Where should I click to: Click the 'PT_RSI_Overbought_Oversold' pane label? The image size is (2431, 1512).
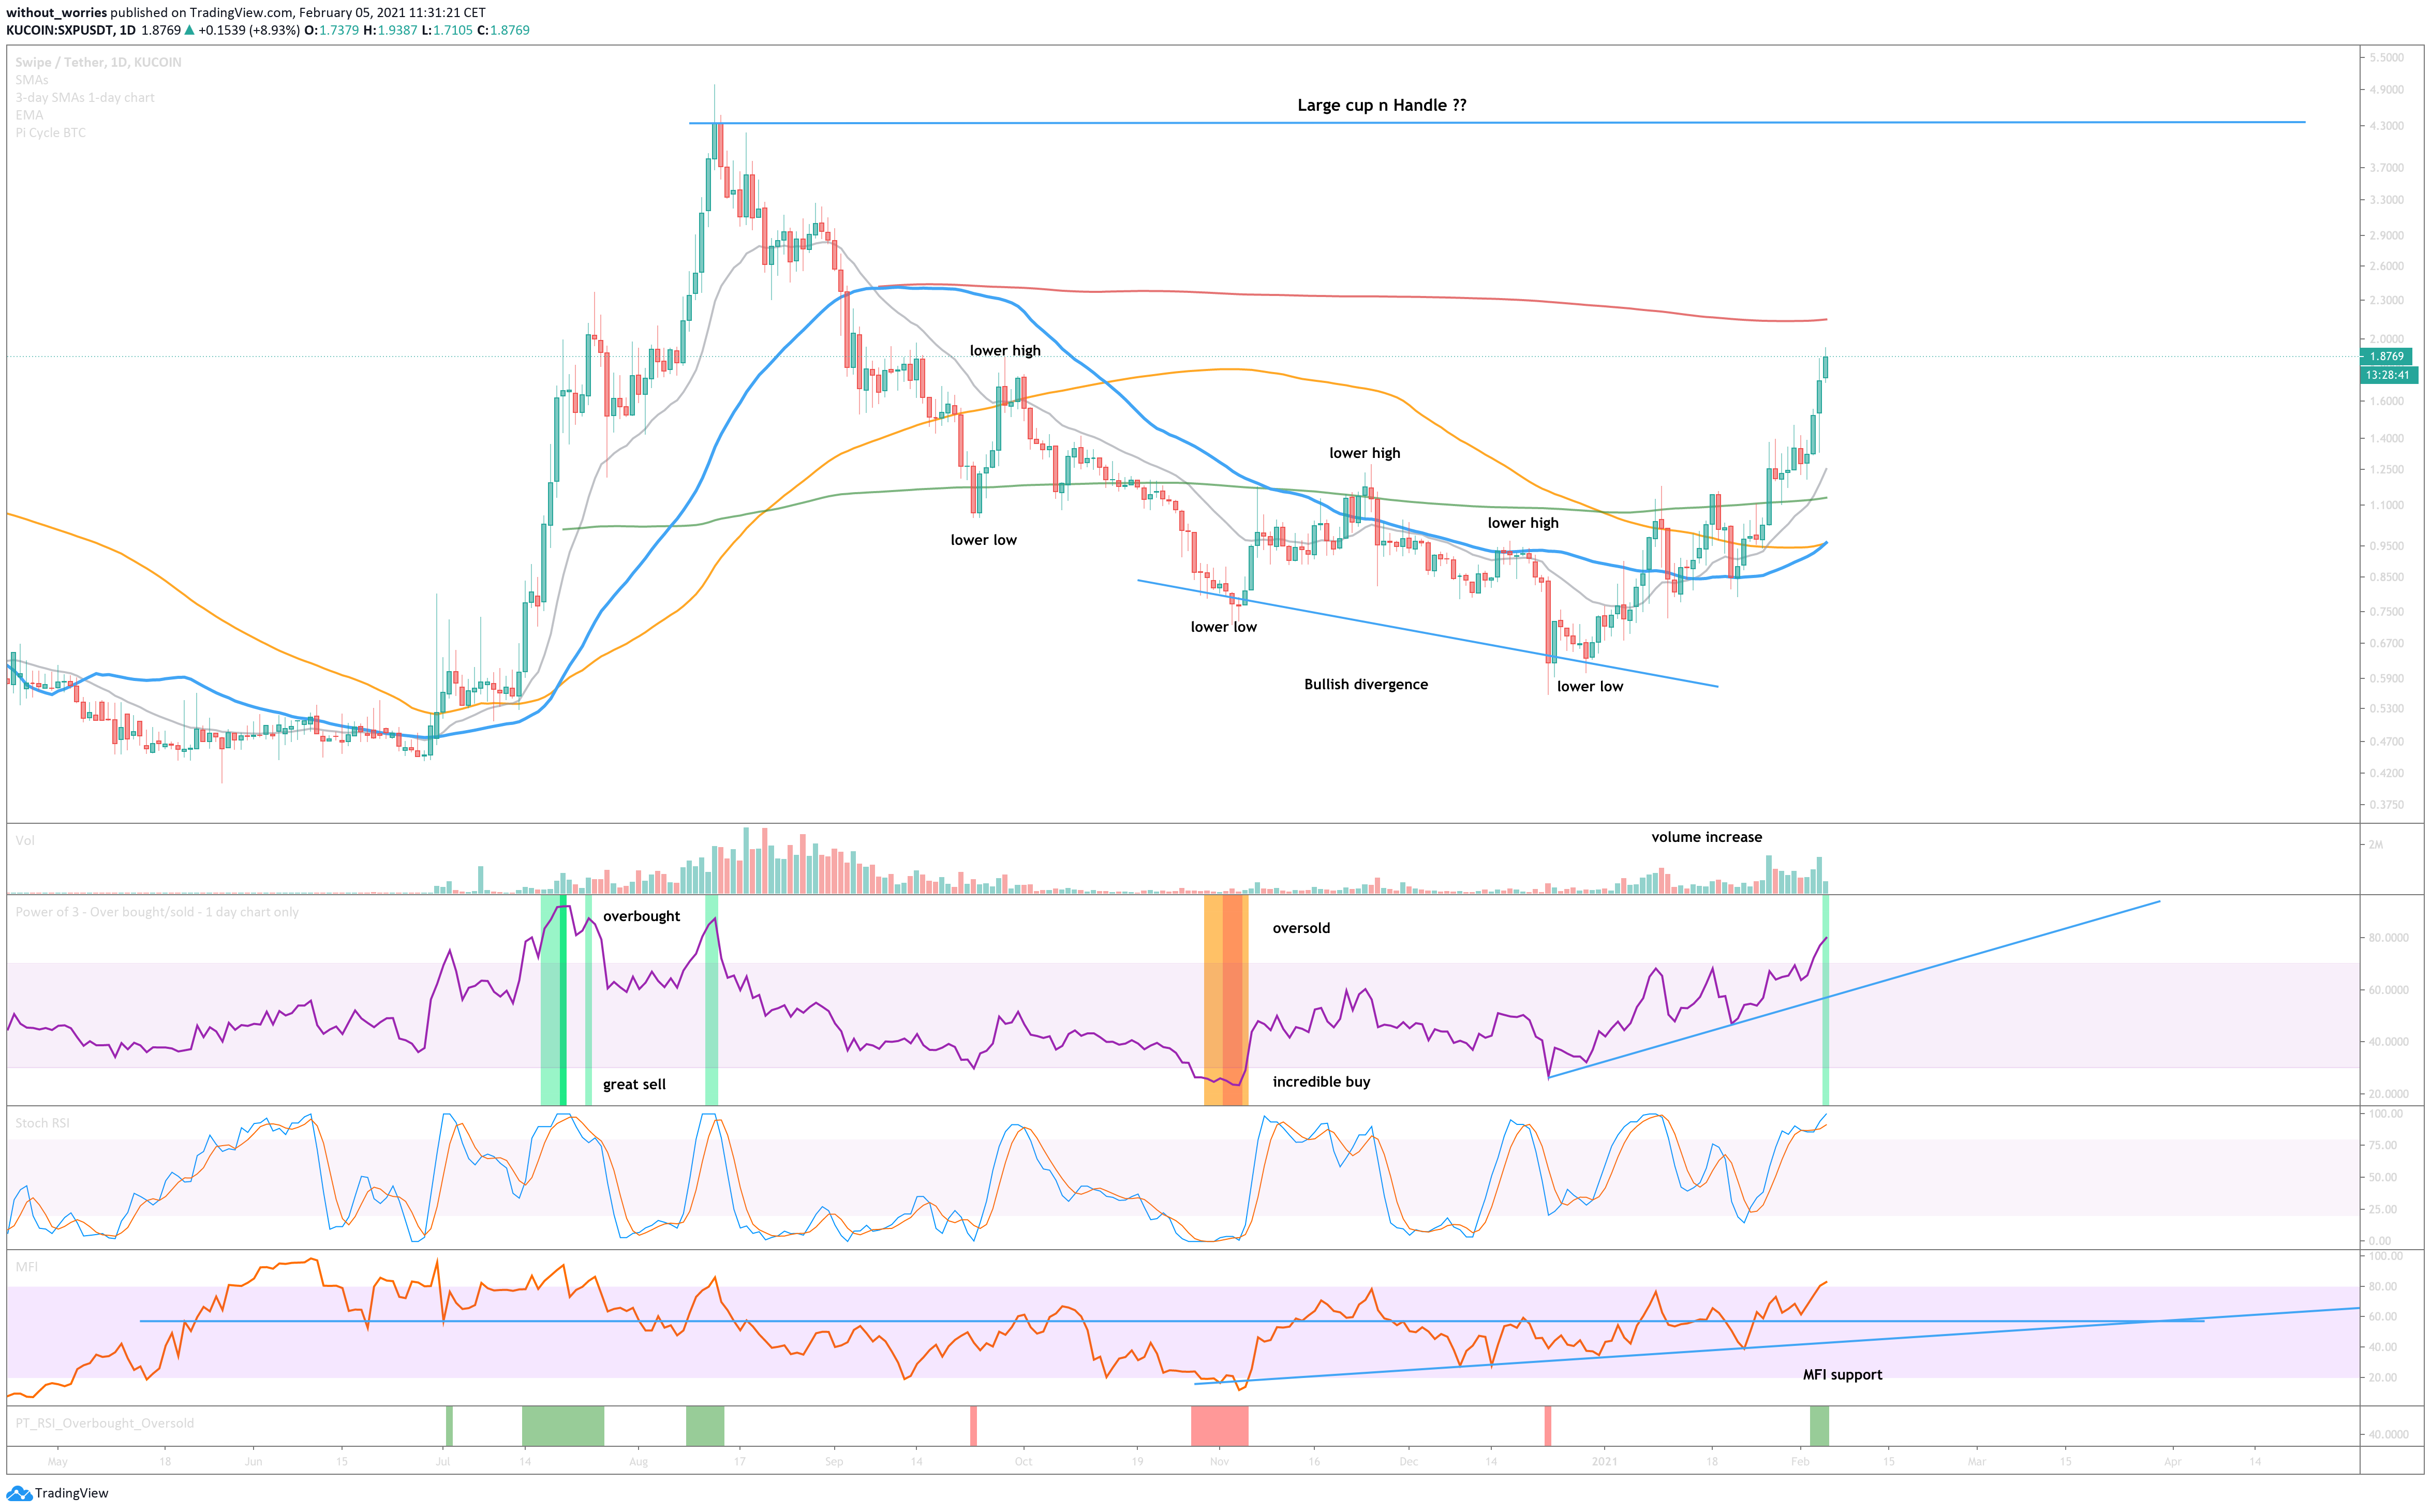pos(105,1423)
